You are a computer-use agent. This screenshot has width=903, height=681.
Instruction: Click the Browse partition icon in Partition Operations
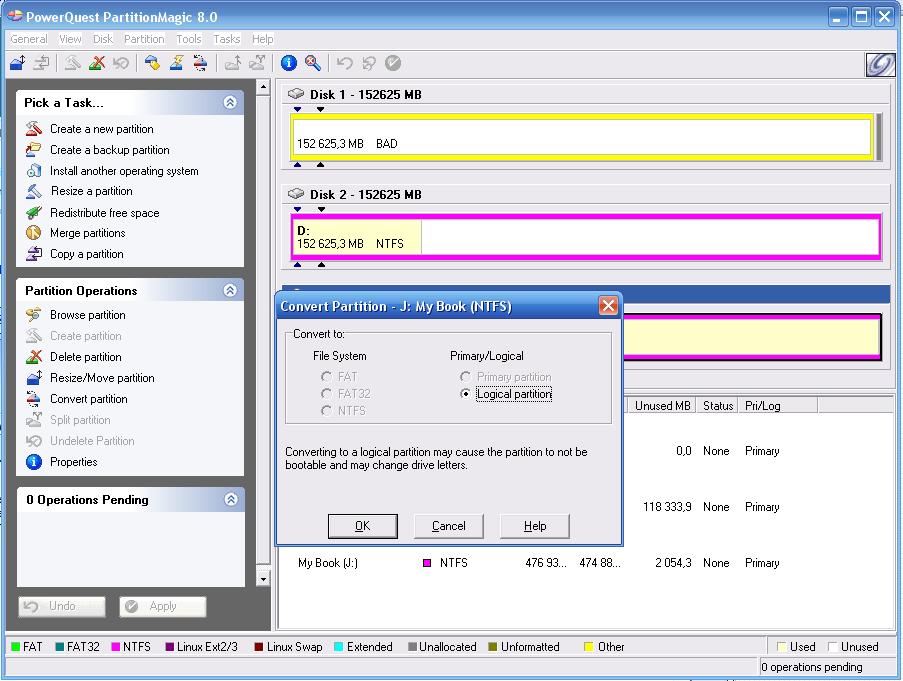click(x=34, y=314)
